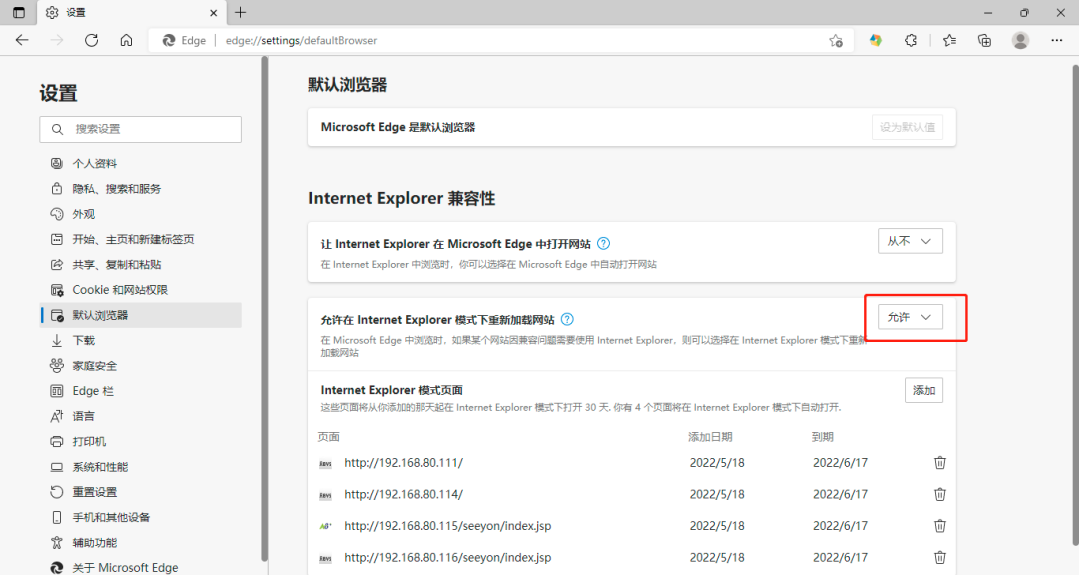Click the address bar URL

(x=301, y=41)
